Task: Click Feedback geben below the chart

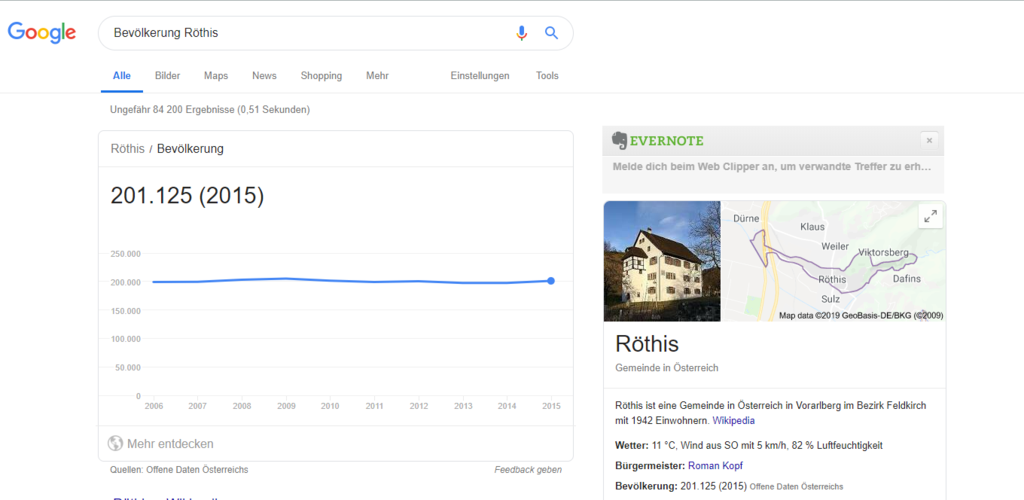Action: [x=528, y=470]
